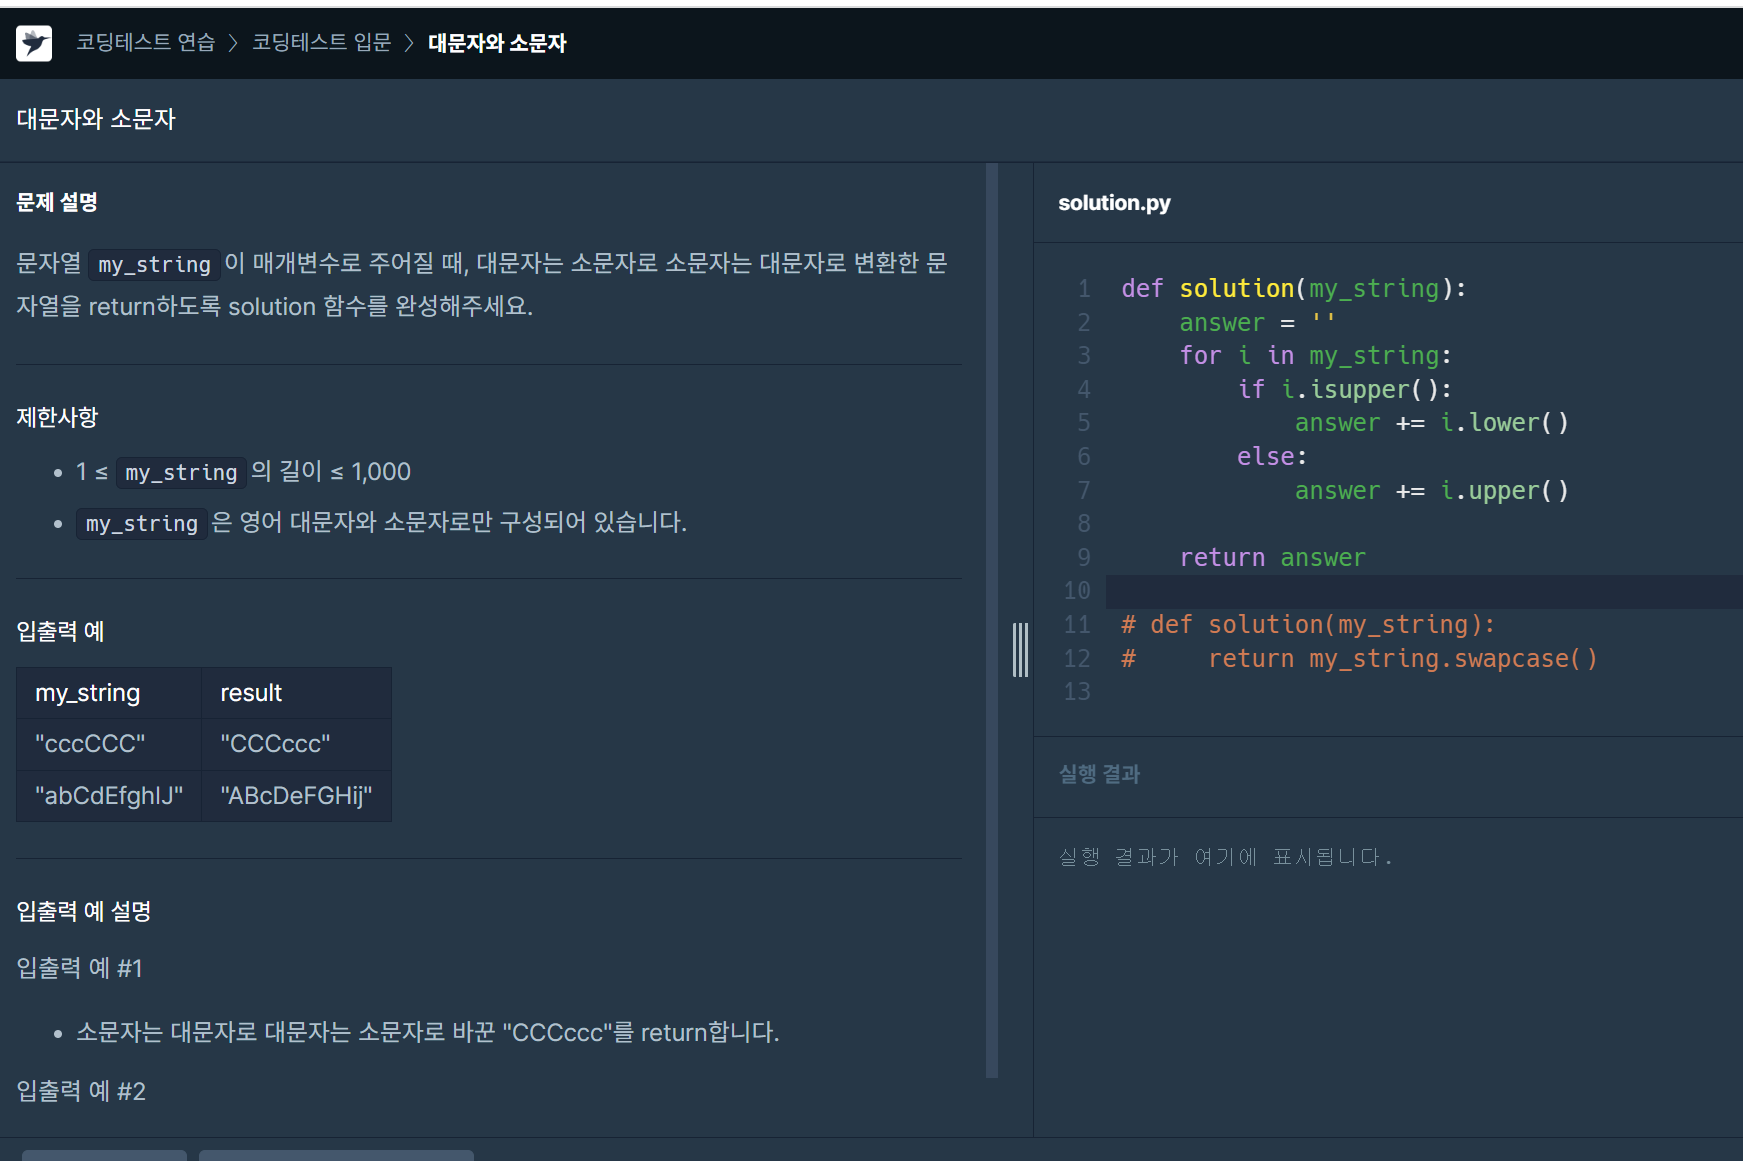Click the "CCCccc" result cell
This screenshot has width=1743, height=1161.
click(x=296, y=744)
